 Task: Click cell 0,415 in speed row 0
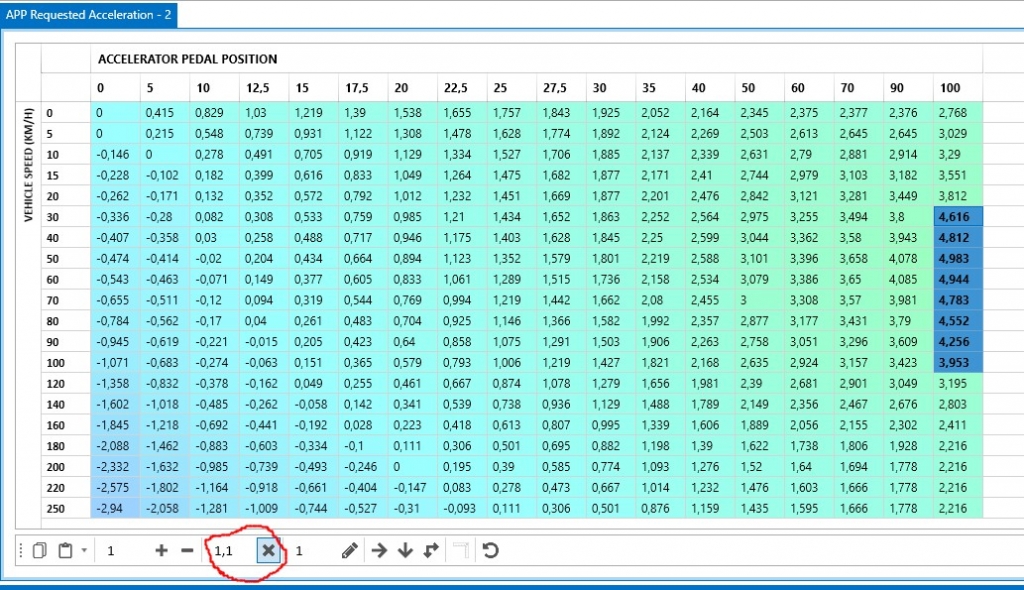pyautogui.click(x=165, y=112)
